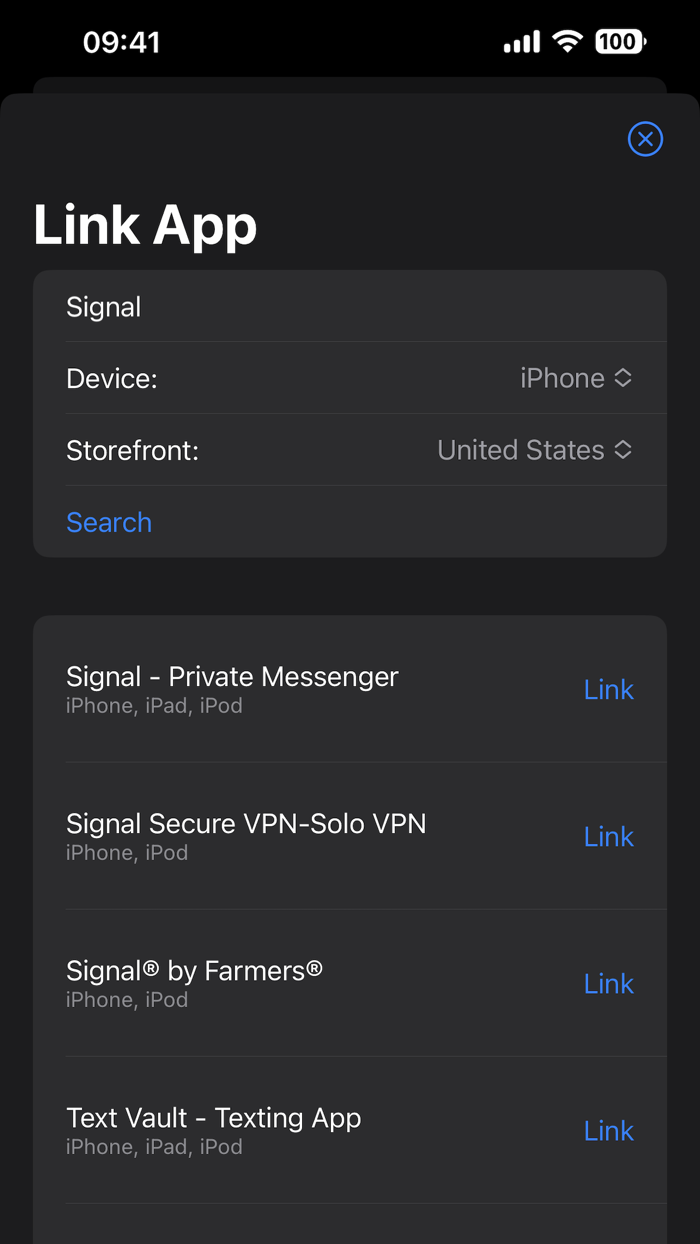700x1244 pixels.
Task: Tap the cellular signal bars icon
Action: pyautogui.click(x=521, y=42)
